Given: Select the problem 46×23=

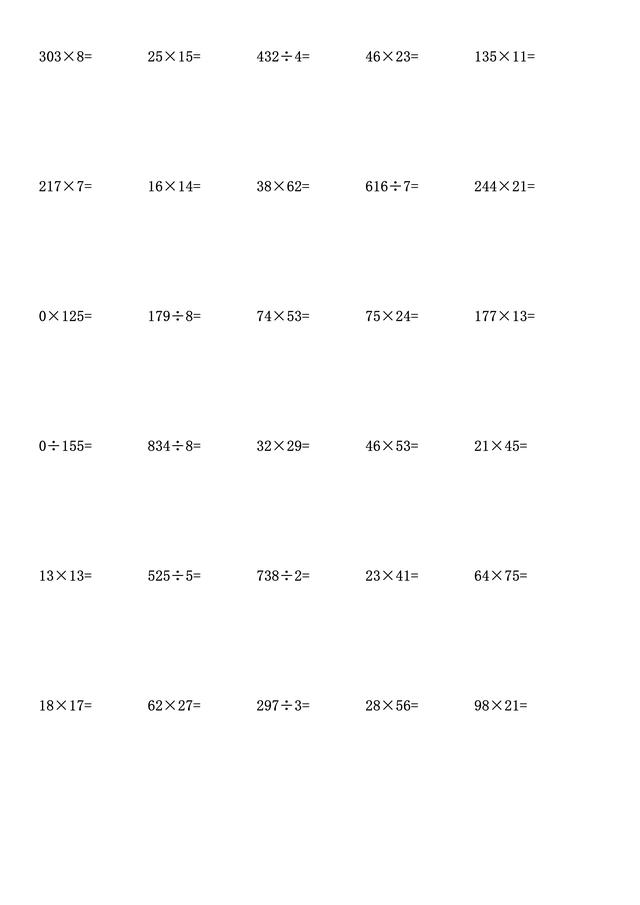Looking at the screenshot, I should tap(392, 57).
